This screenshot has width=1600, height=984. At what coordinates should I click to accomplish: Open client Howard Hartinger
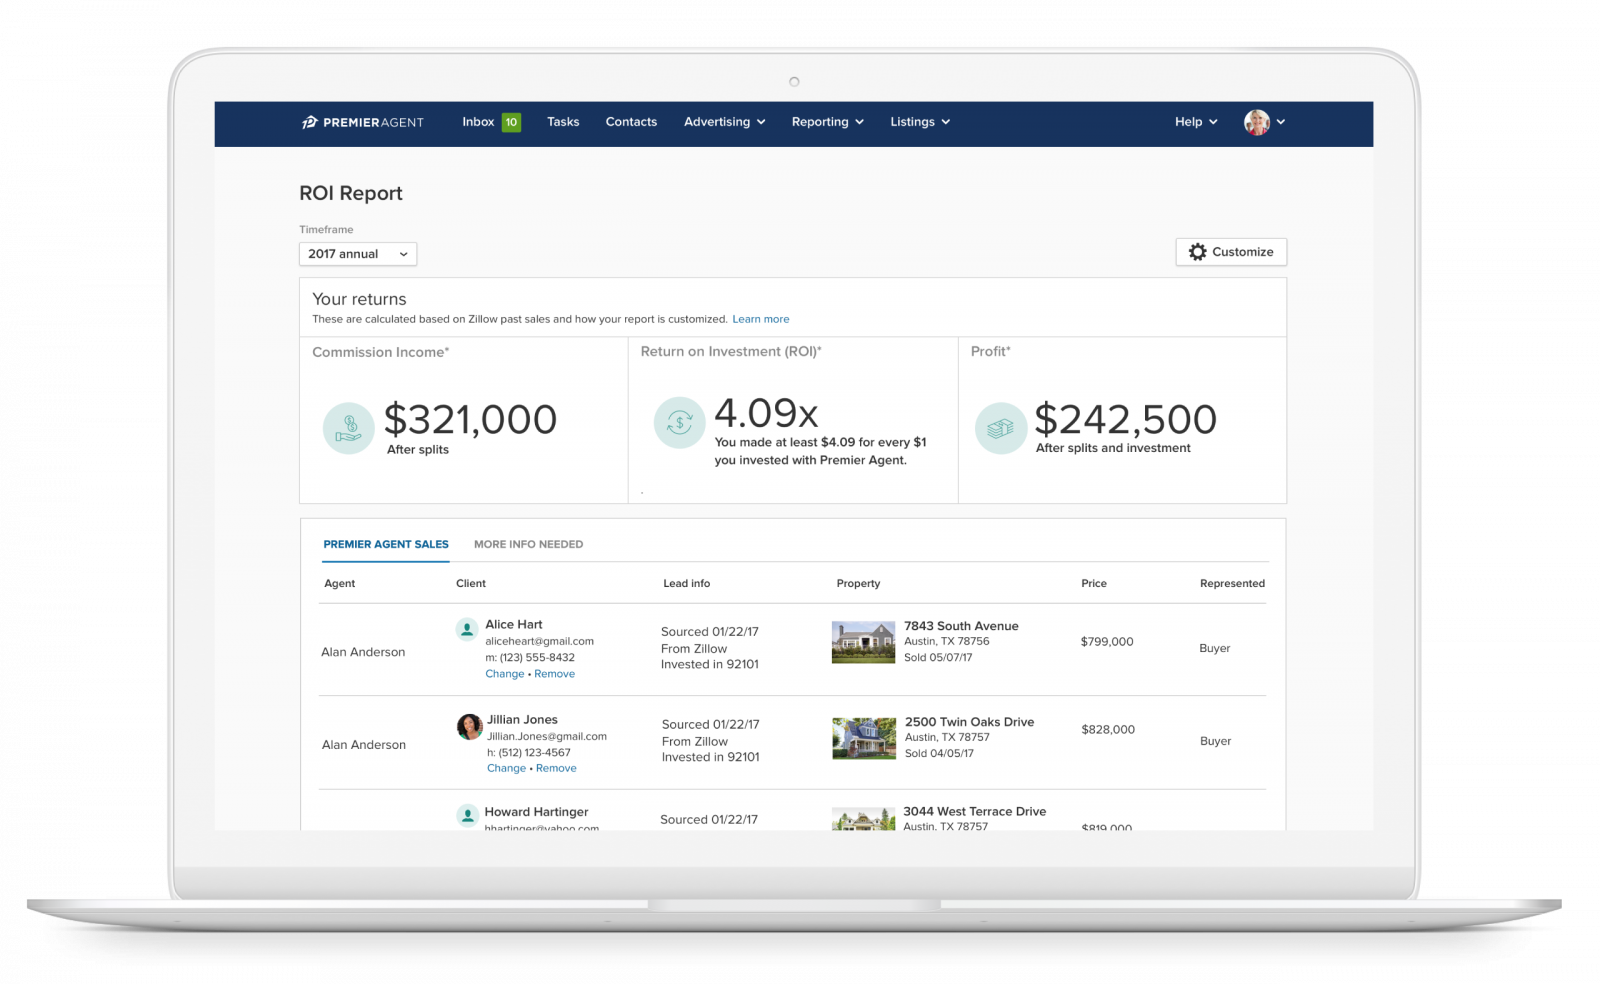click(x=536, y=812)
